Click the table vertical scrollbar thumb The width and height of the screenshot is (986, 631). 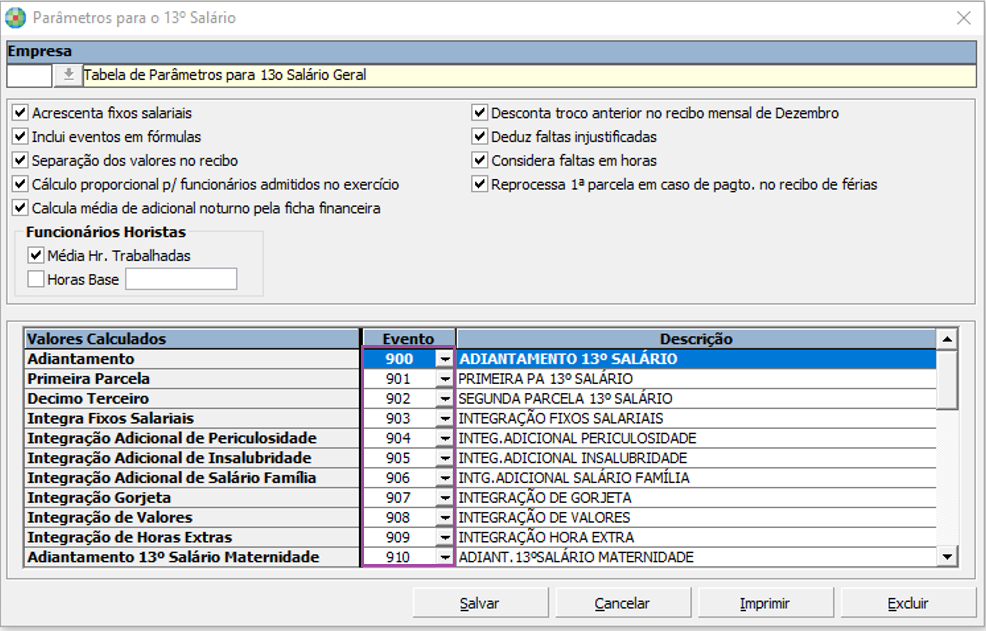coord(947,380)
